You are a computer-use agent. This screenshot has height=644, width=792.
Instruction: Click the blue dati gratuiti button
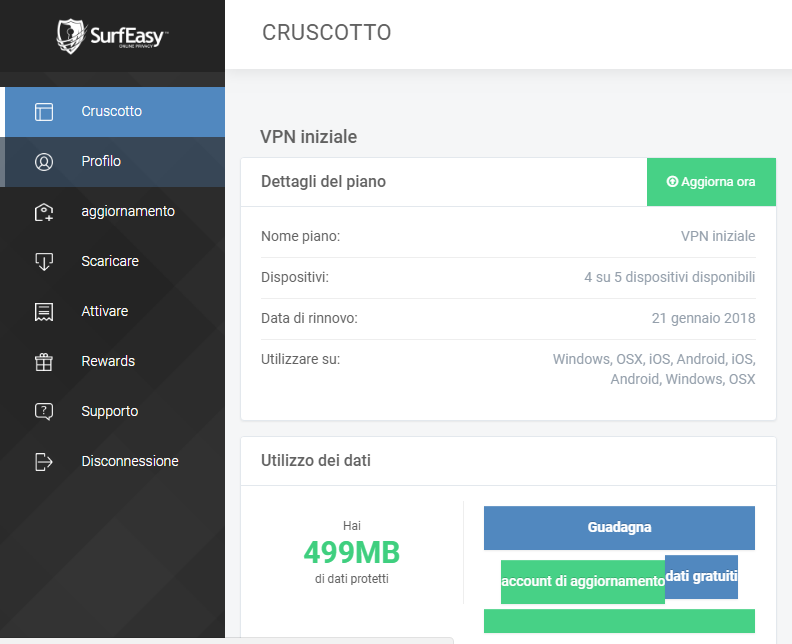click(x=701, y=577)
